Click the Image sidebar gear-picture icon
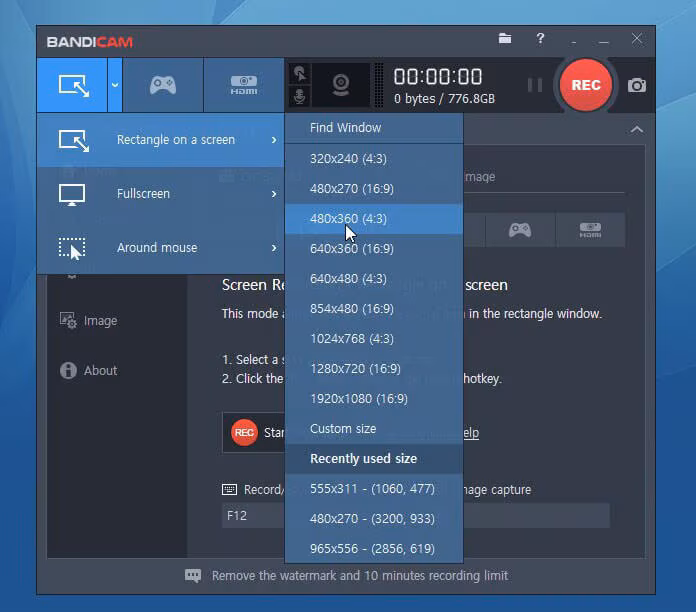The width and height of the screenshot is (696, 612). click(68, 320)
